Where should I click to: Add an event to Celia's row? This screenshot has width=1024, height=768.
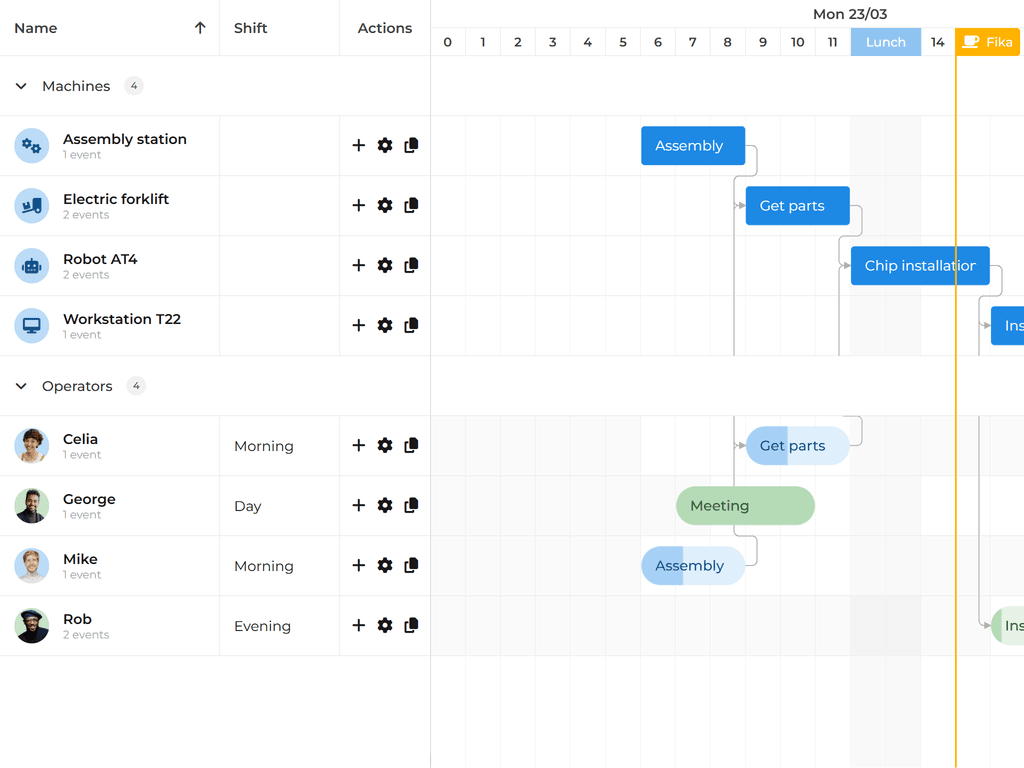point(358,445)
